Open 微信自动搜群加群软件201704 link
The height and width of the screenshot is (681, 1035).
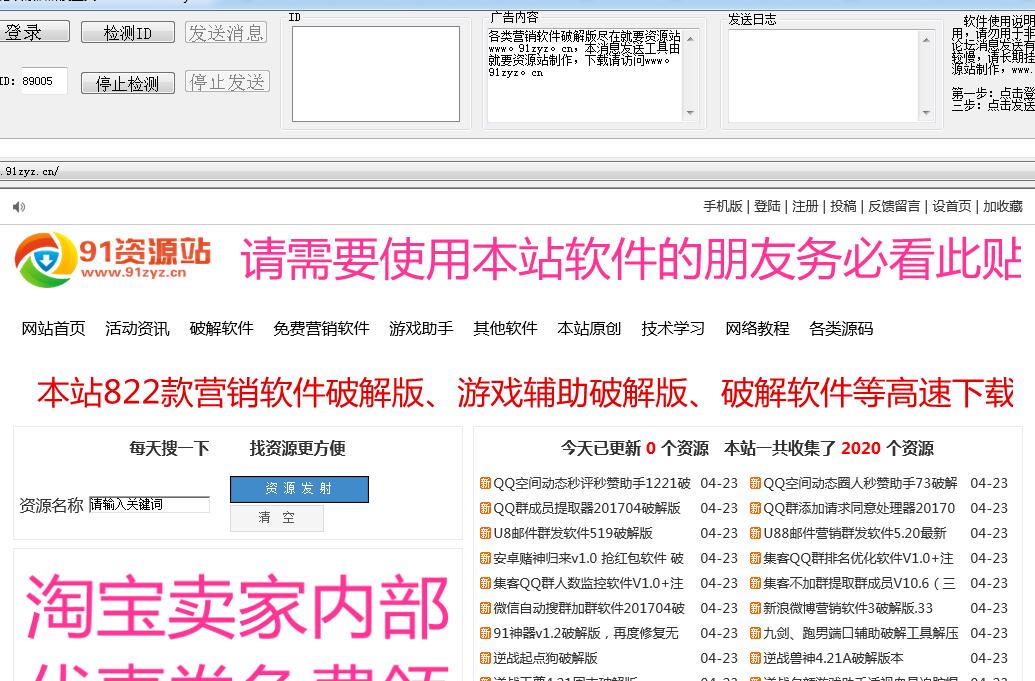[589, 608]
